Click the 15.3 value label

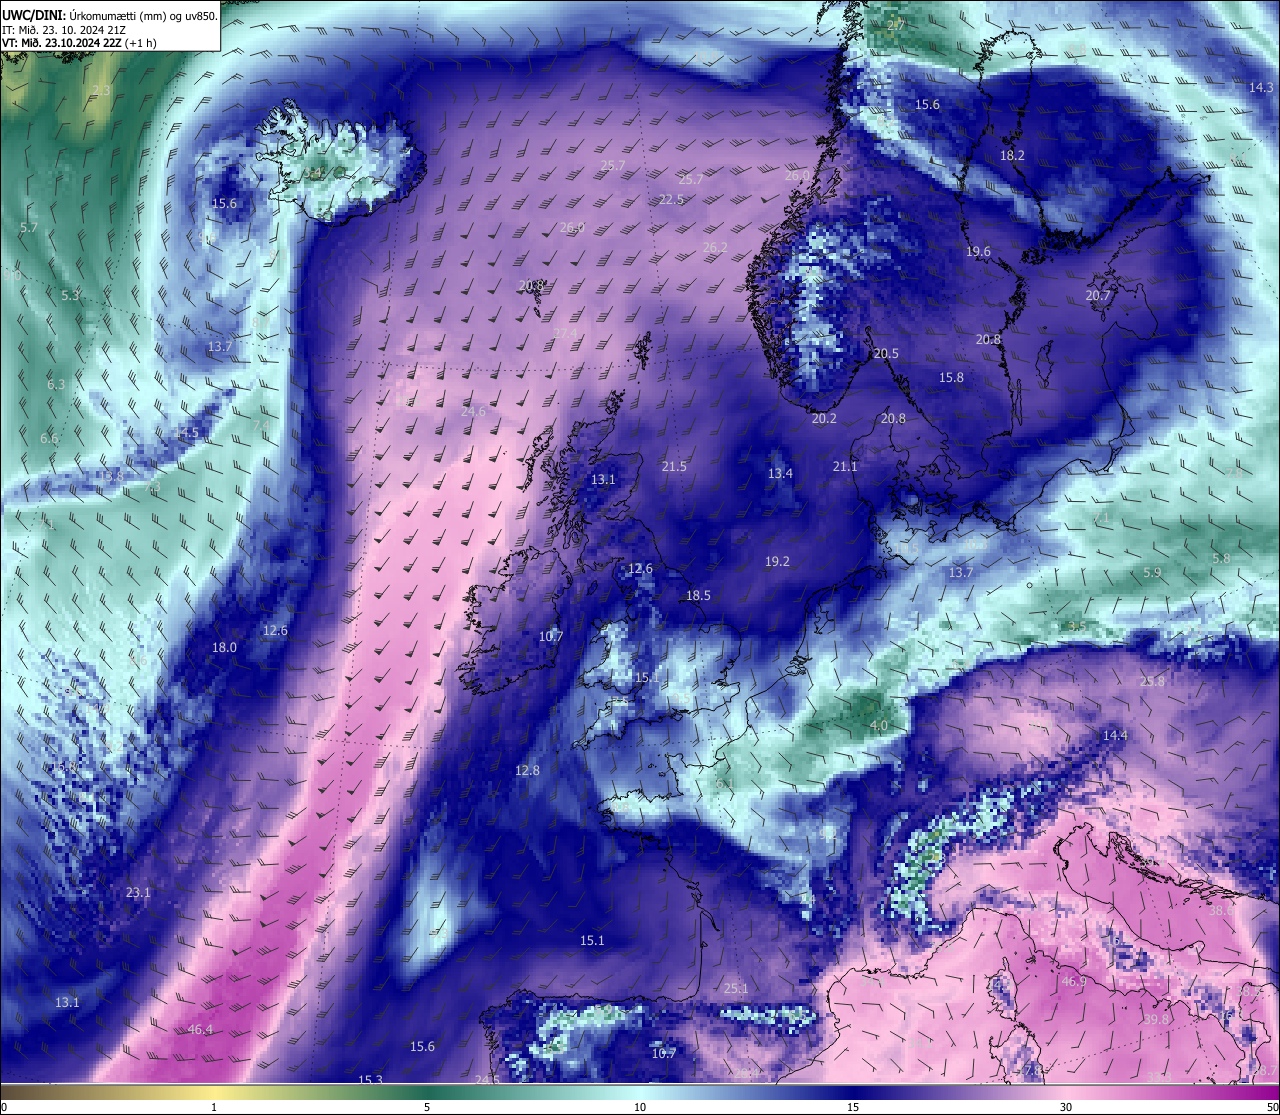coord(371,1080)
